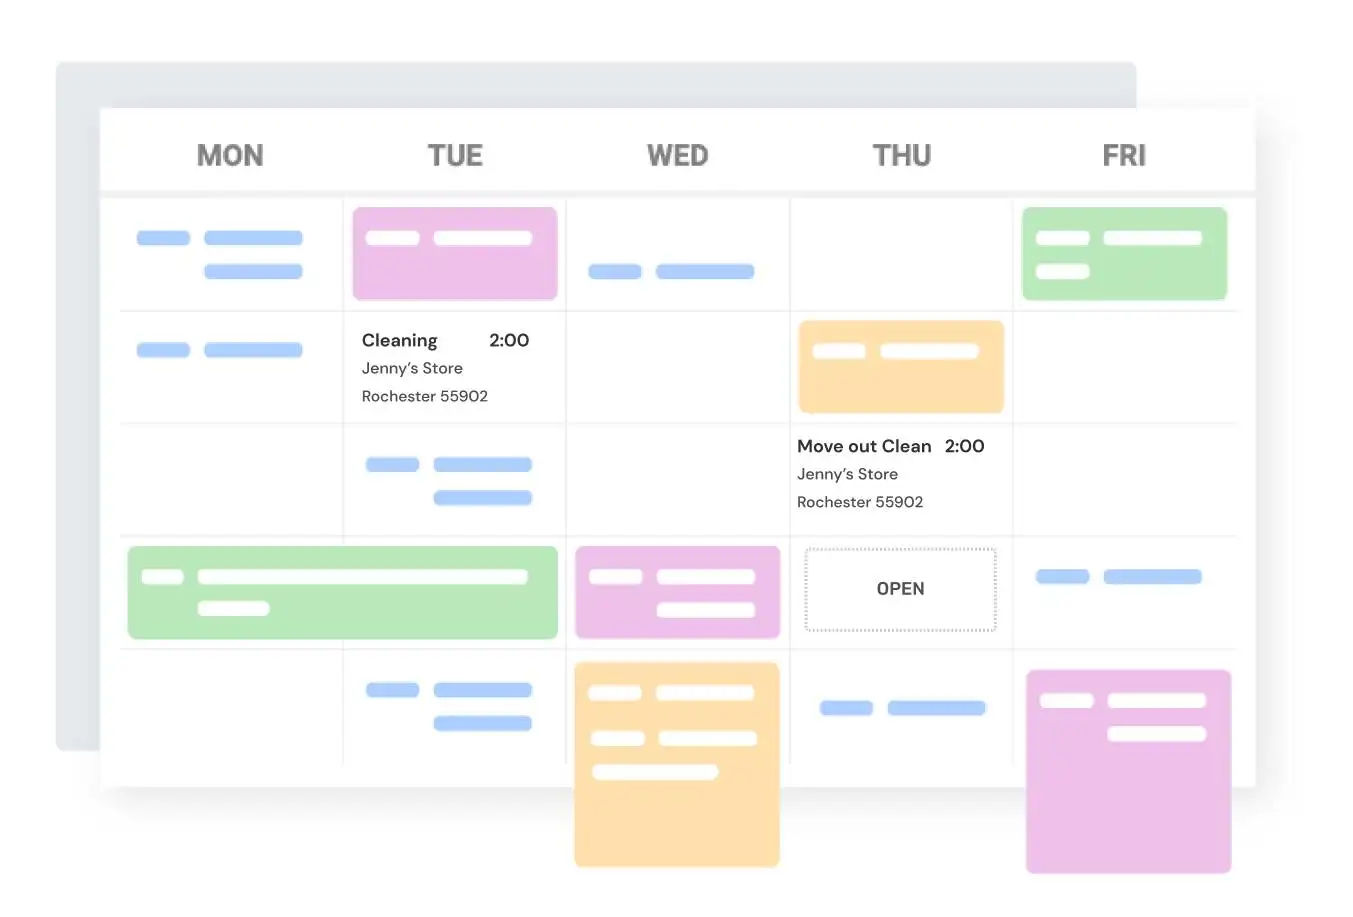Image resolution: width=1353 pixels, height=917 pixels.
Task: Select the pink event card on Tuesday
Action: pyautogui.click(x=455, y=253)
